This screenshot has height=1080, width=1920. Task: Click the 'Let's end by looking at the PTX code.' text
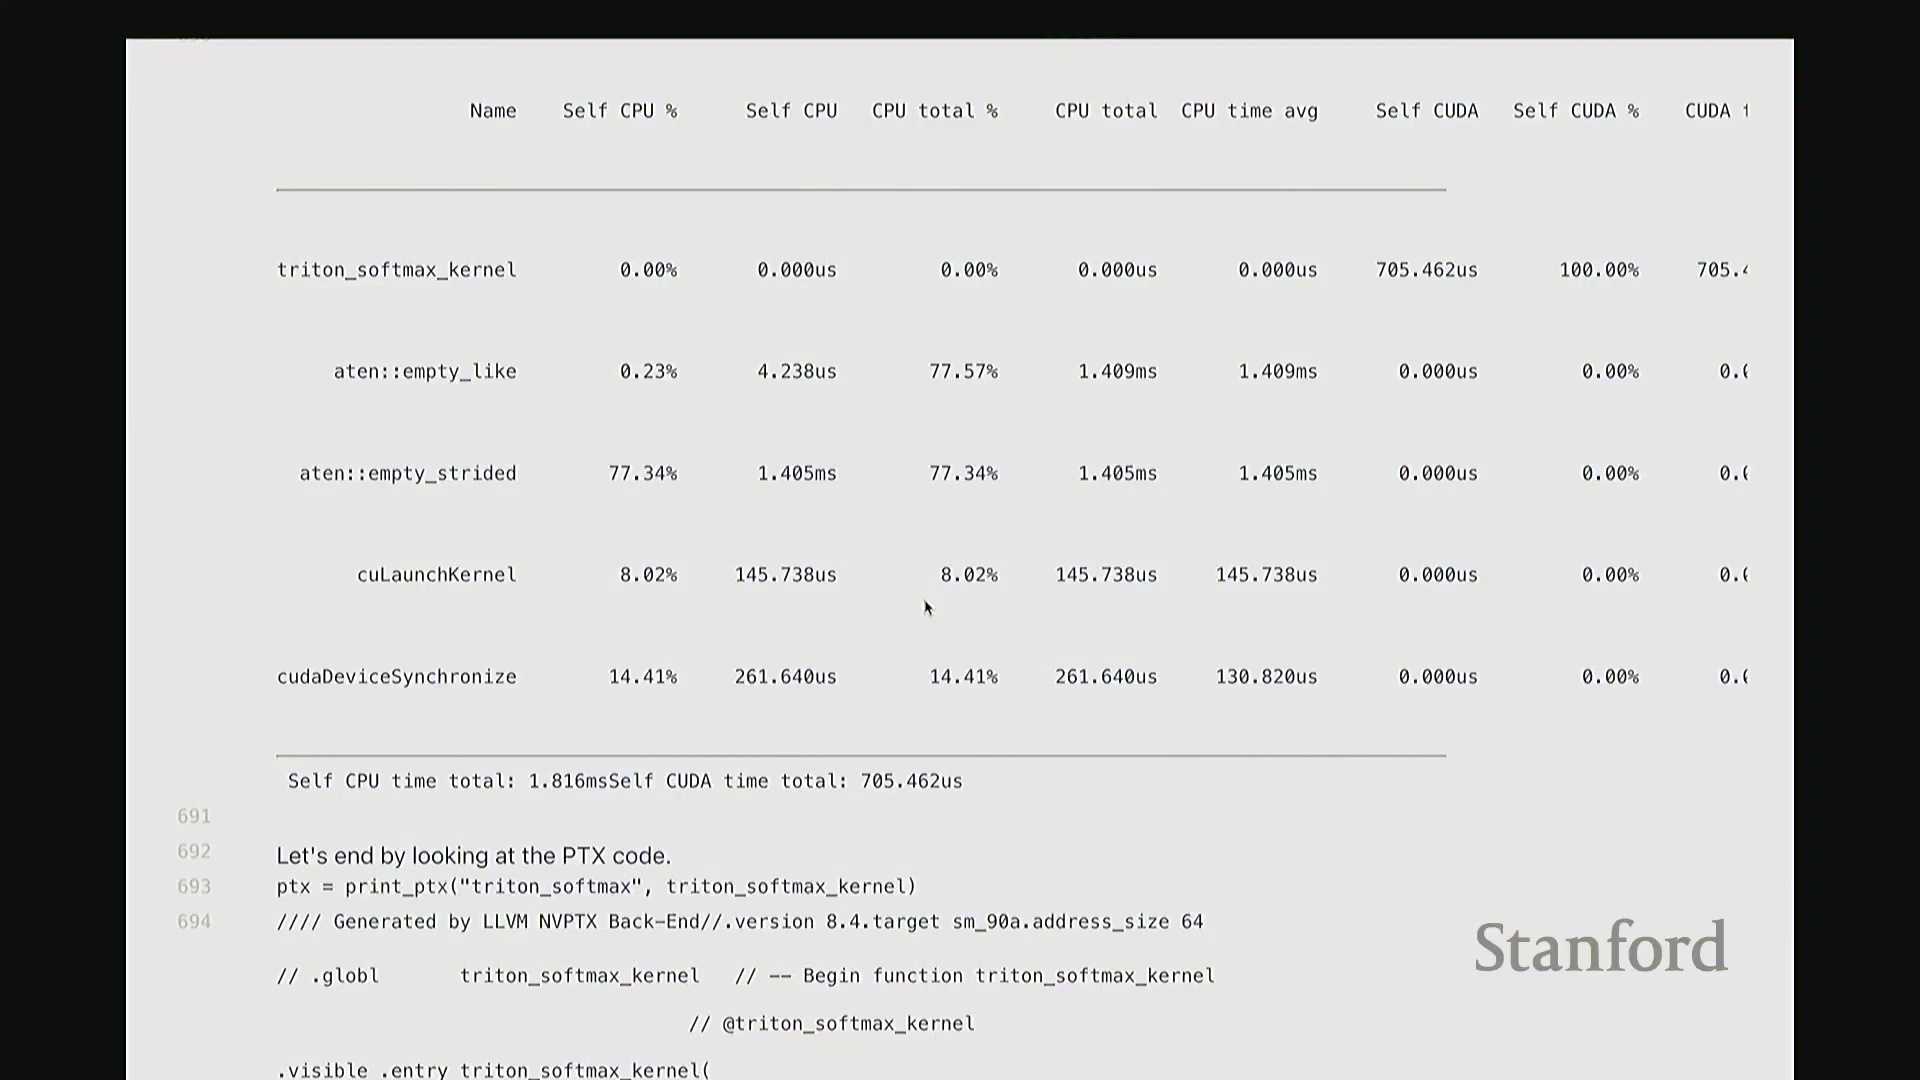(473, 856)
